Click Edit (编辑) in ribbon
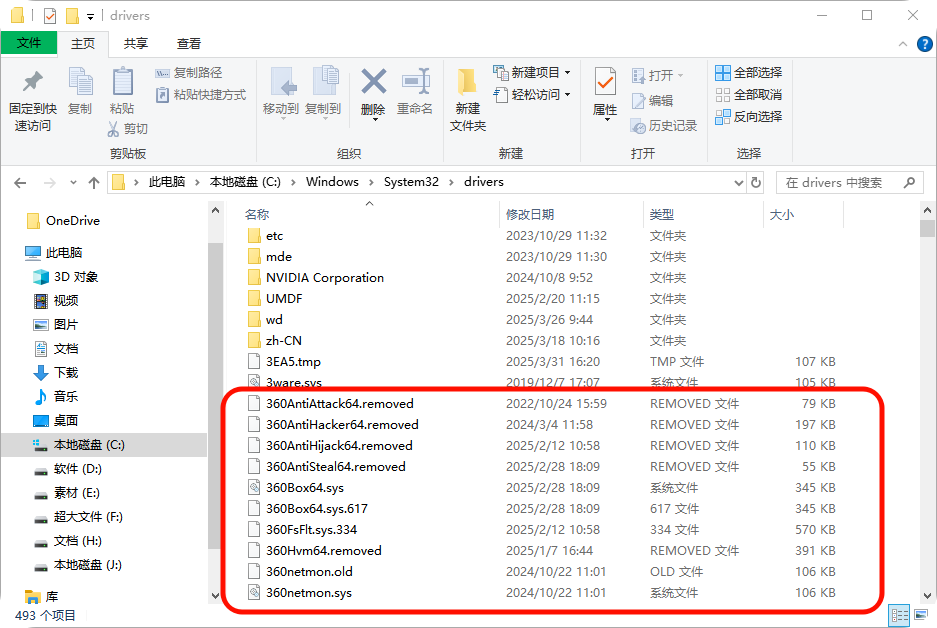This screenshot has height=628, width=937. click(x=653, y=100)
